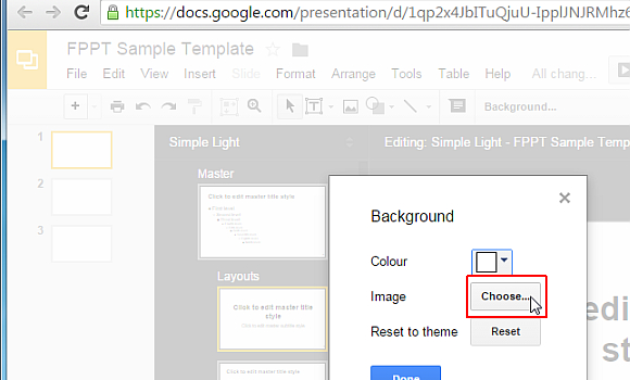Open the File menu
Image resolution: width=630 pixels, height=380 pixels.
click(76, 74)
